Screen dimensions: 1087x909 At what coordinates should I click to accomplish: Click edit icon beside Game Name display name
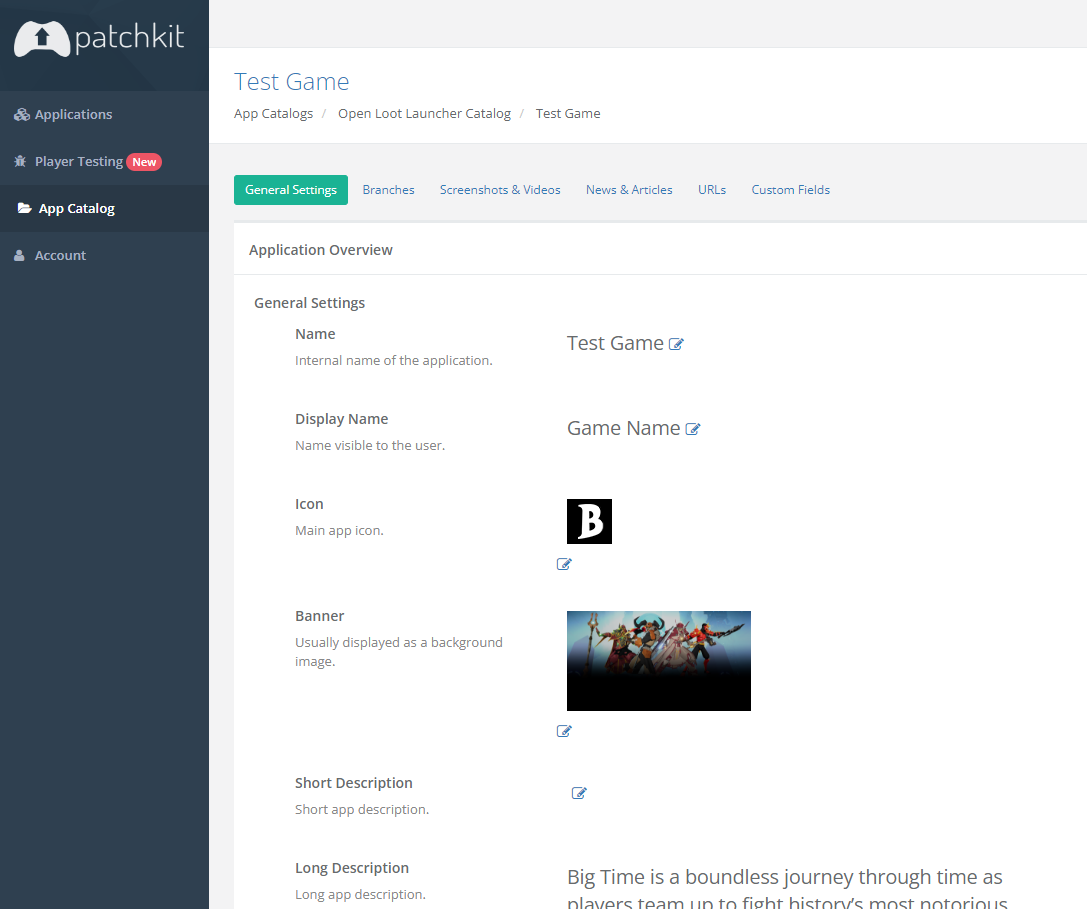coord(693,429)
